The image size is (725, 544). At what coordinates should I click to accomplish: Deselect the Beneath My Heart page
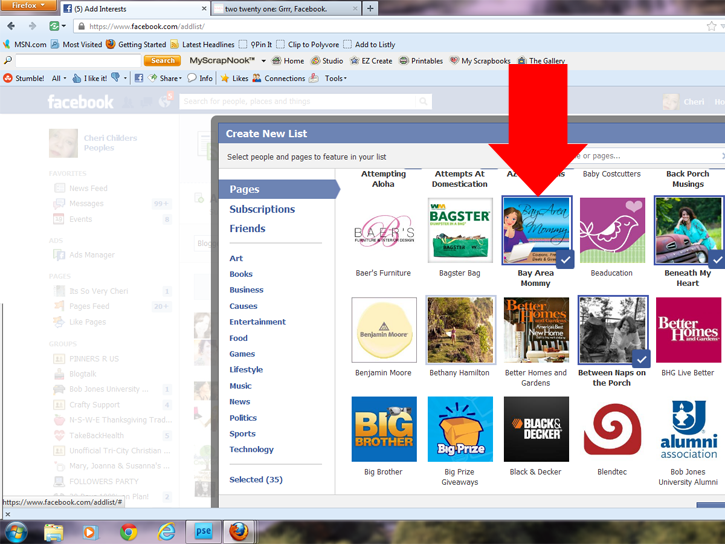pos(687,230)
